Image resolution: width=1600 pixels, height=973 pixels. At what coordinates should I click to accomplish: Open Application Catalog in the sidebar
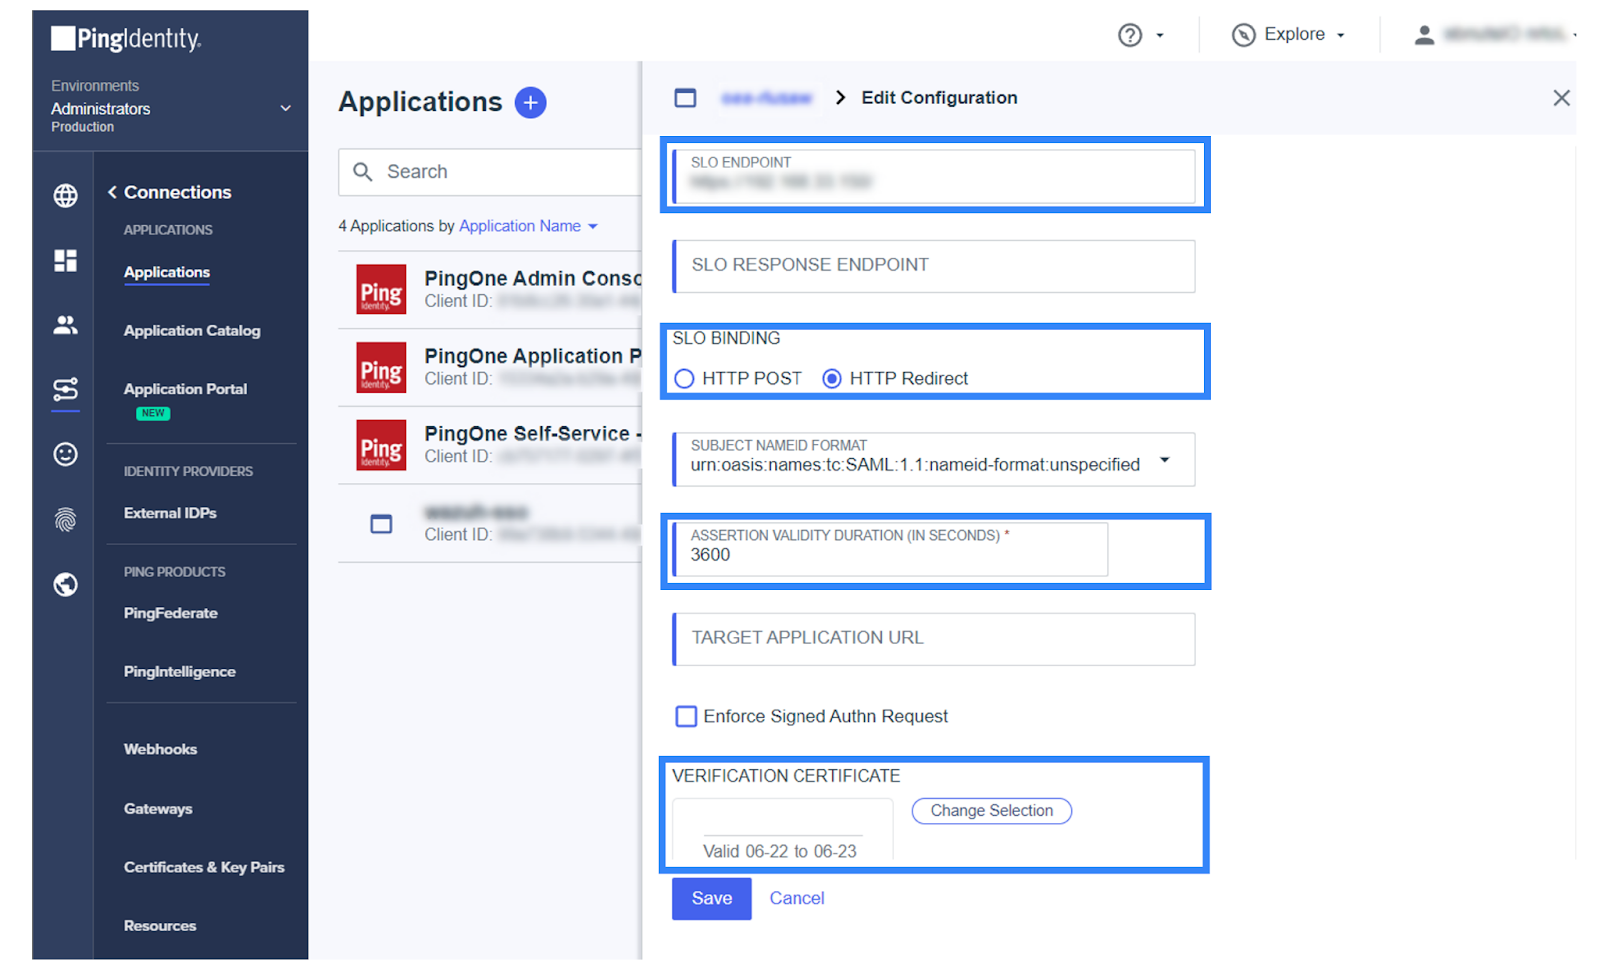(192, 331)
